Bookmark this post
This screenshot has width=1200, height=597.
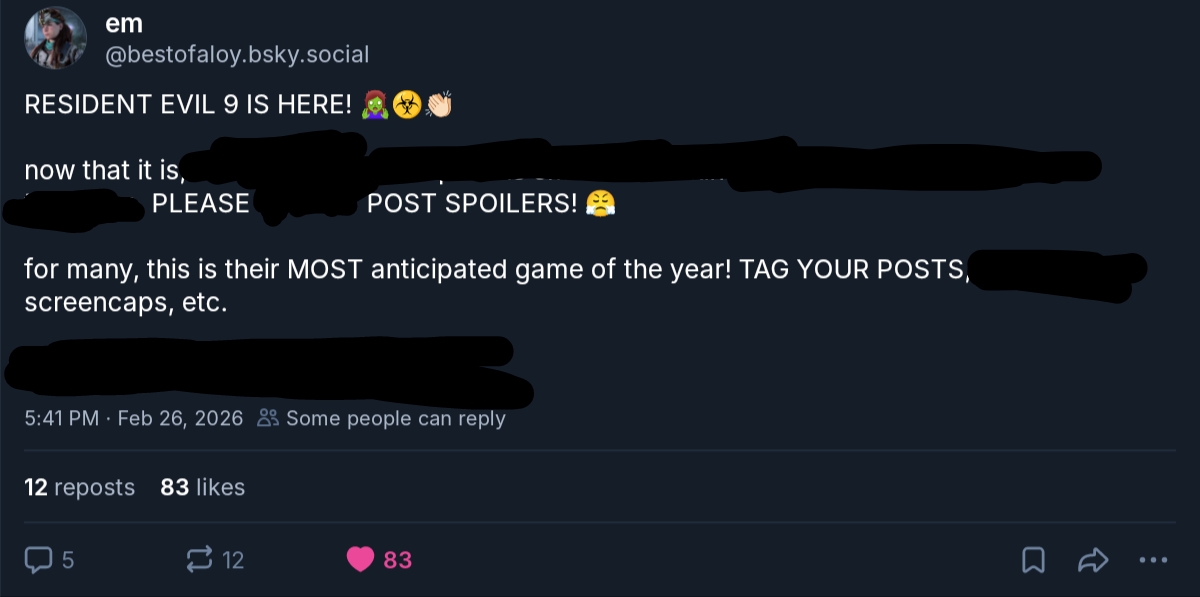(x=1033, y=560)
